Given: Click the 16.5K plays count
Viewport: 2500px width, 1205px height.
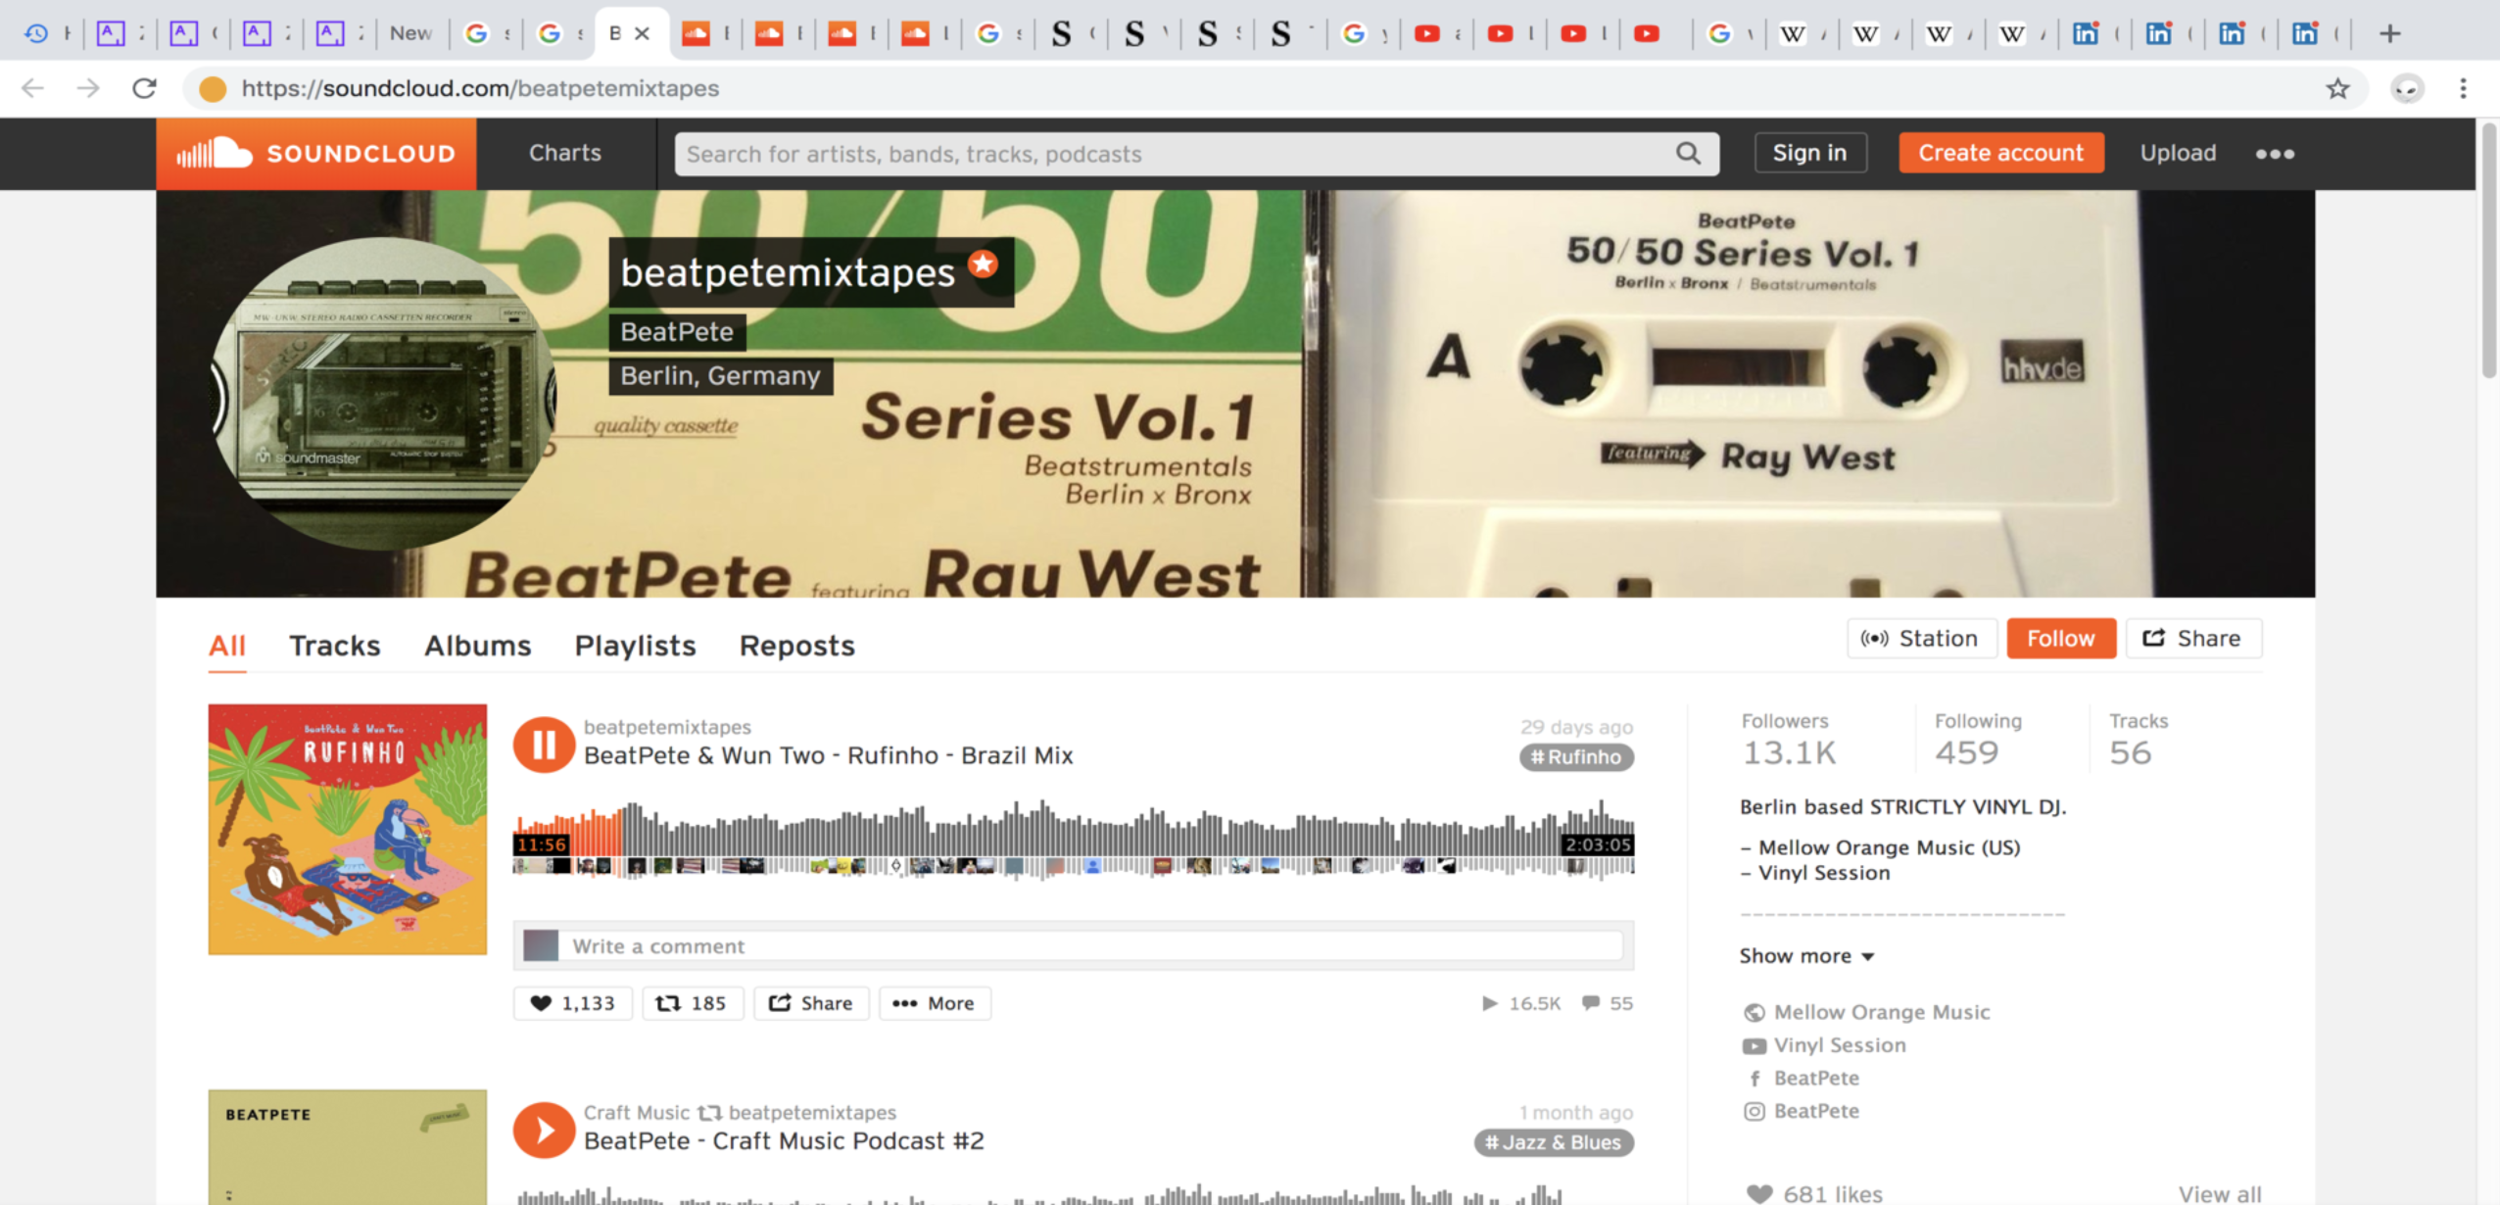Looking at the screenshot, I should [1521, 1003].
